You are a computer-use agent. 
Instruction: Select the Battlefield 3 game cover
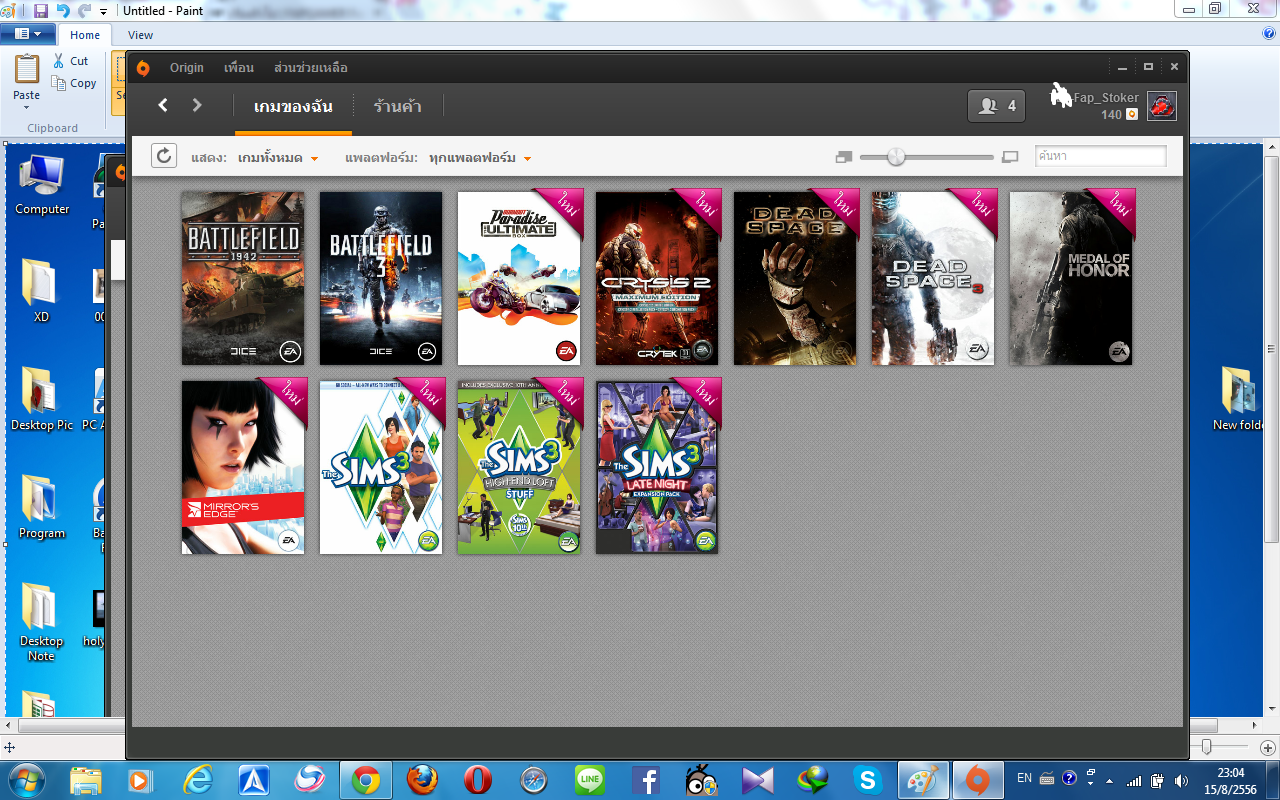pos(381,278)
